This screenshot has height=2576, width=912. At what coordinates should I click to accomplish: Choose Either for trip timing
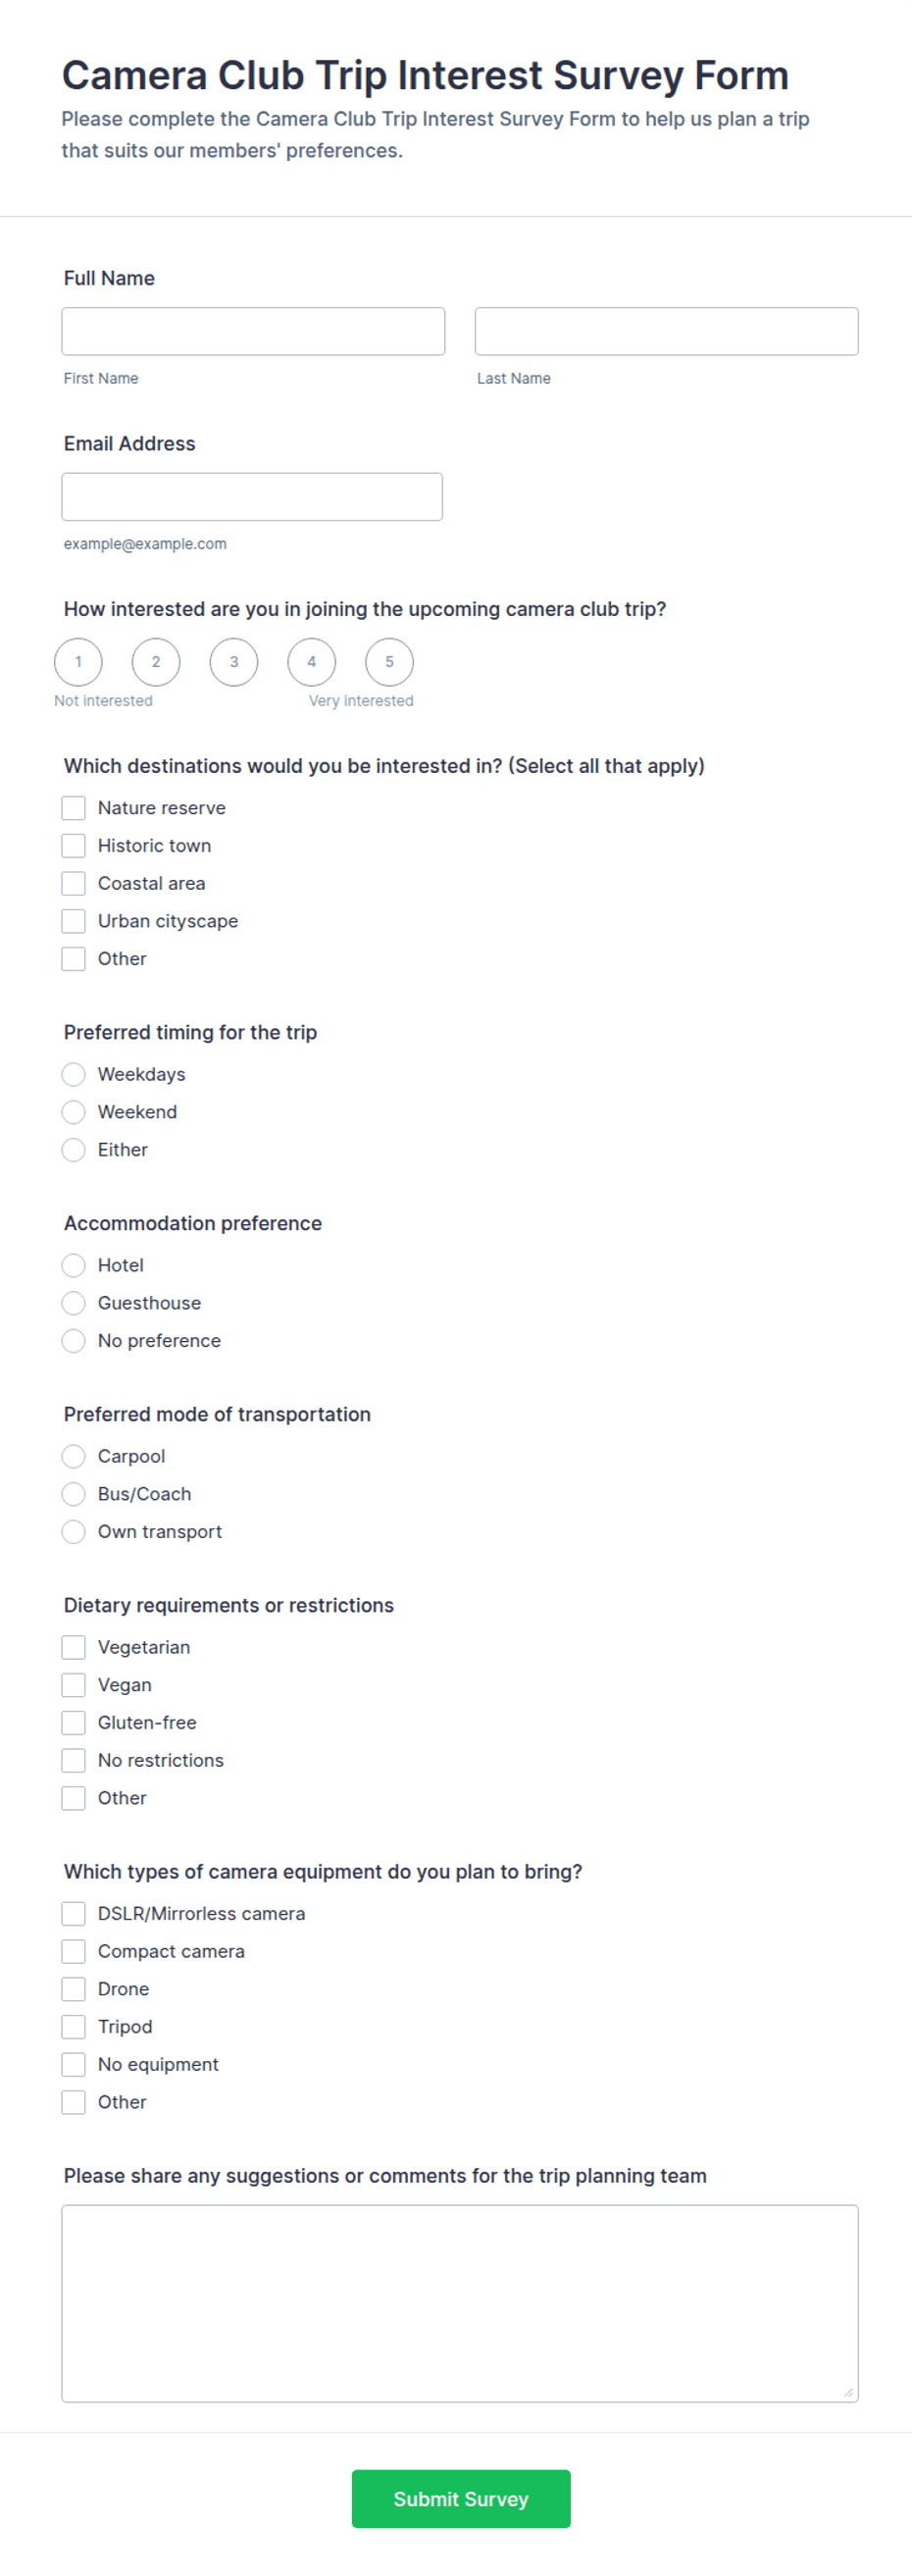pyautogui.click(x=73, y=1150)
